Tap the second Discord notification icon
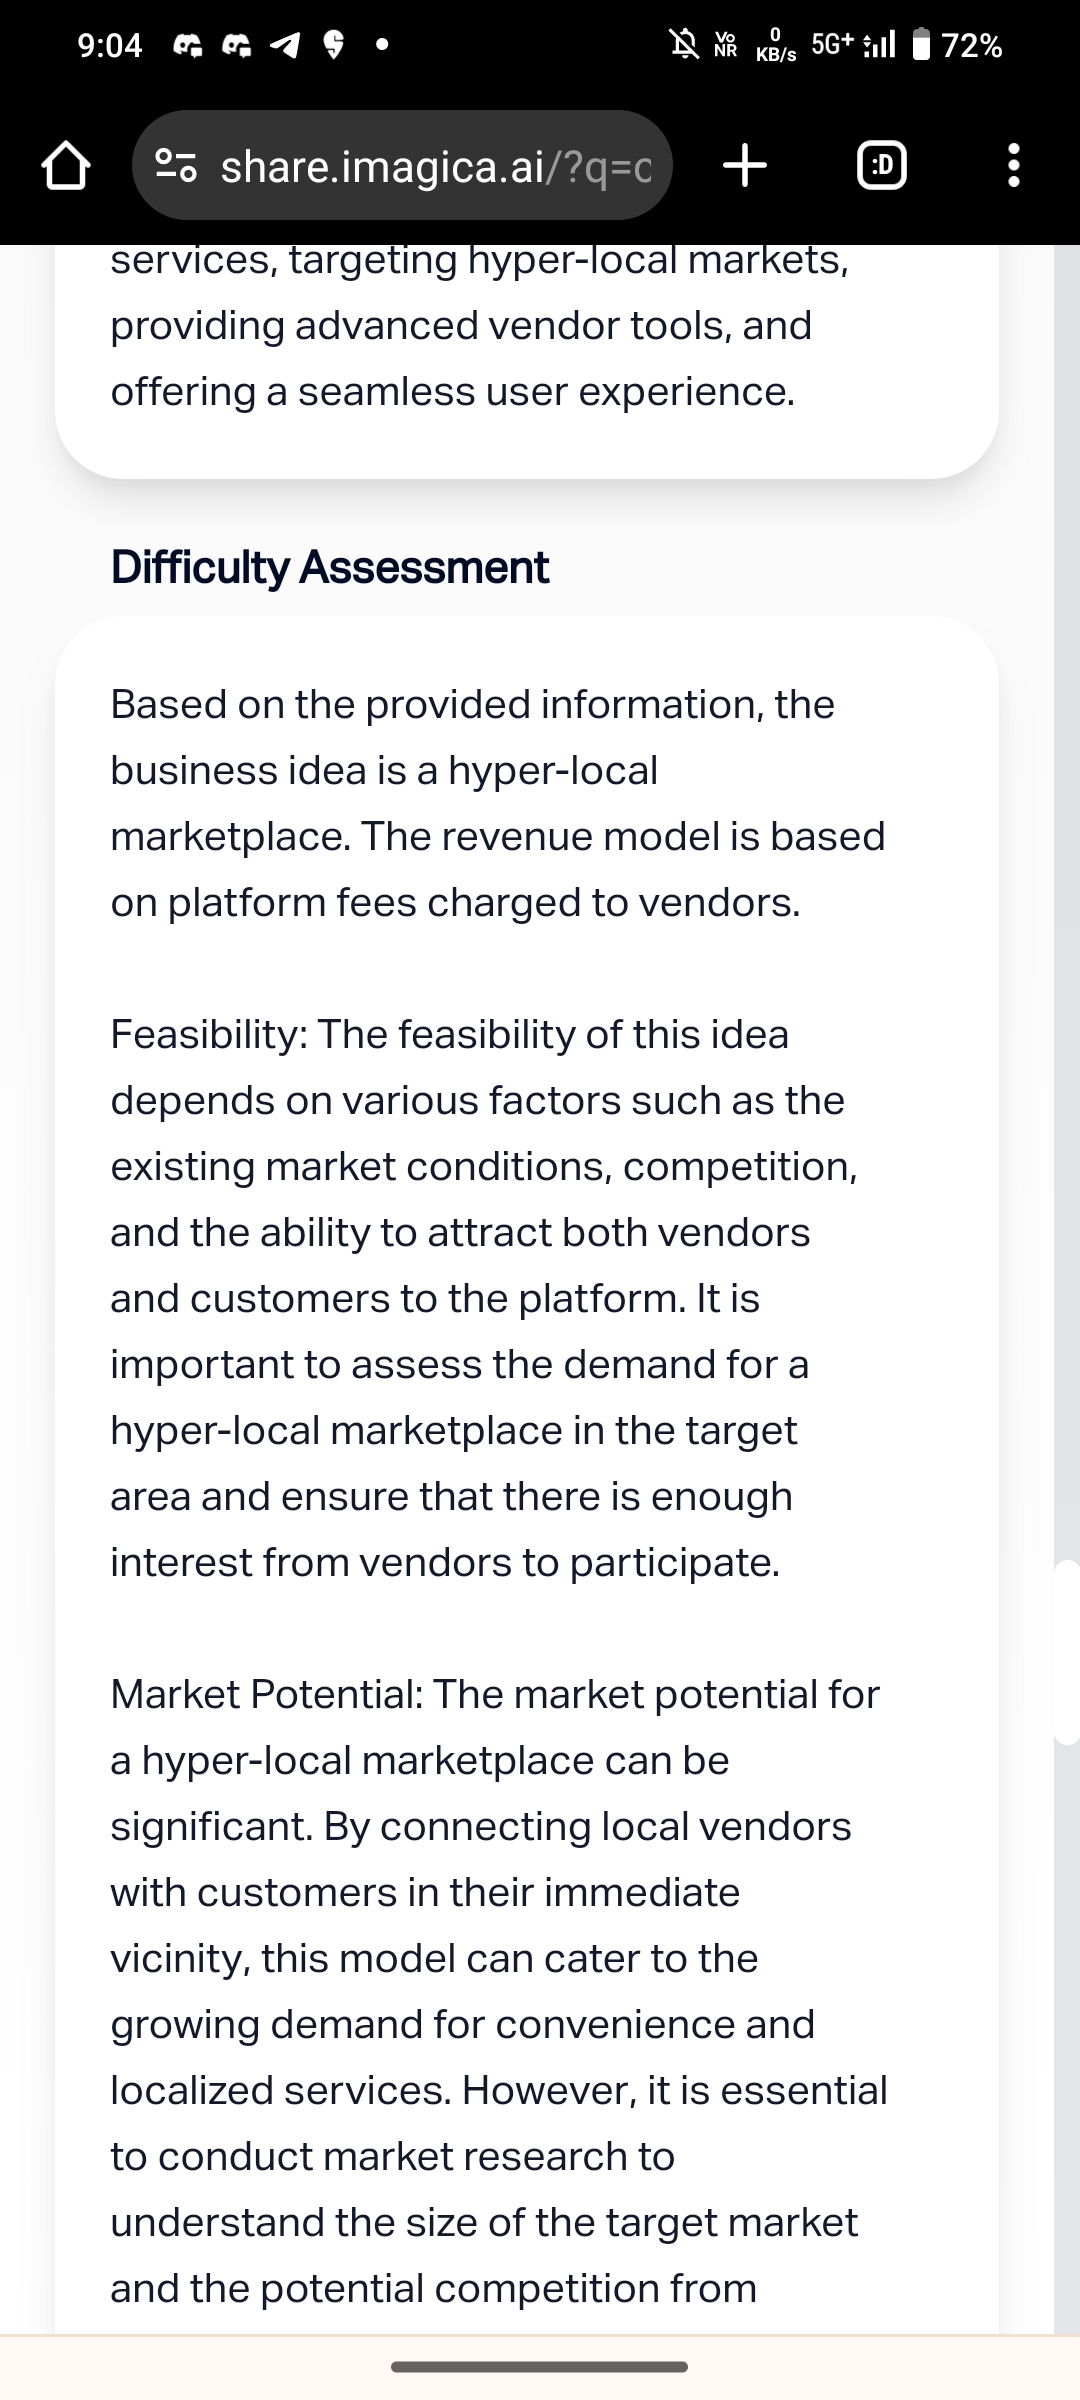 tap(236, 45)
